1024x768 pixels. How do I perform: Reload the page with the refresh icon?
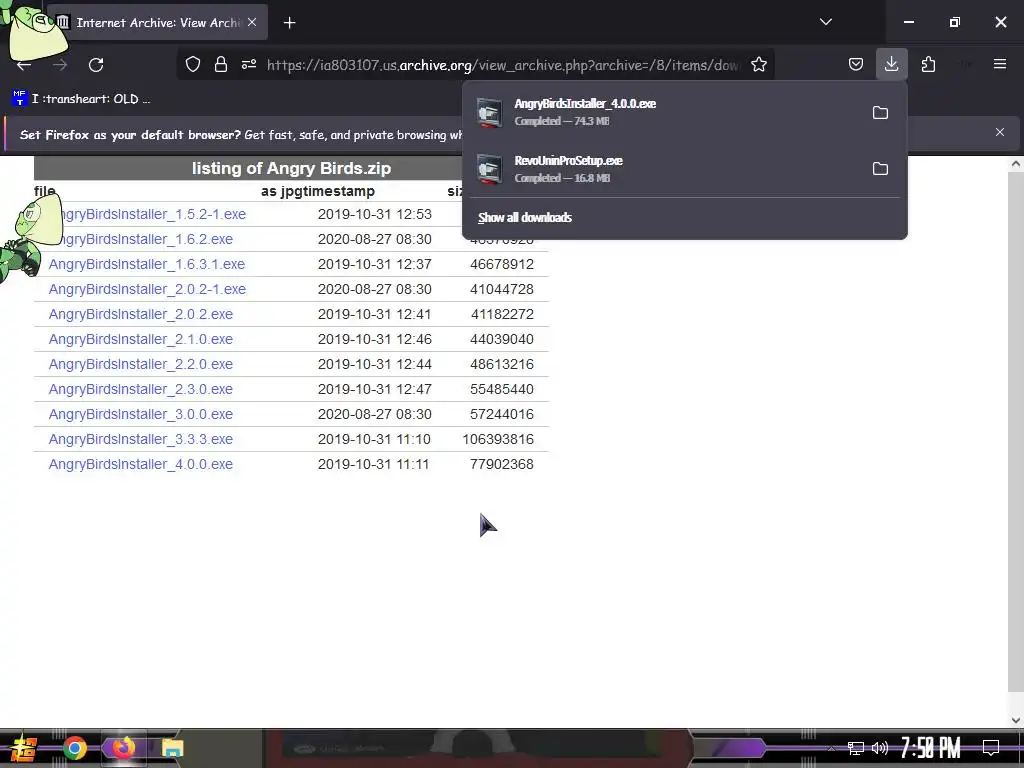click(x=96, y=65)
